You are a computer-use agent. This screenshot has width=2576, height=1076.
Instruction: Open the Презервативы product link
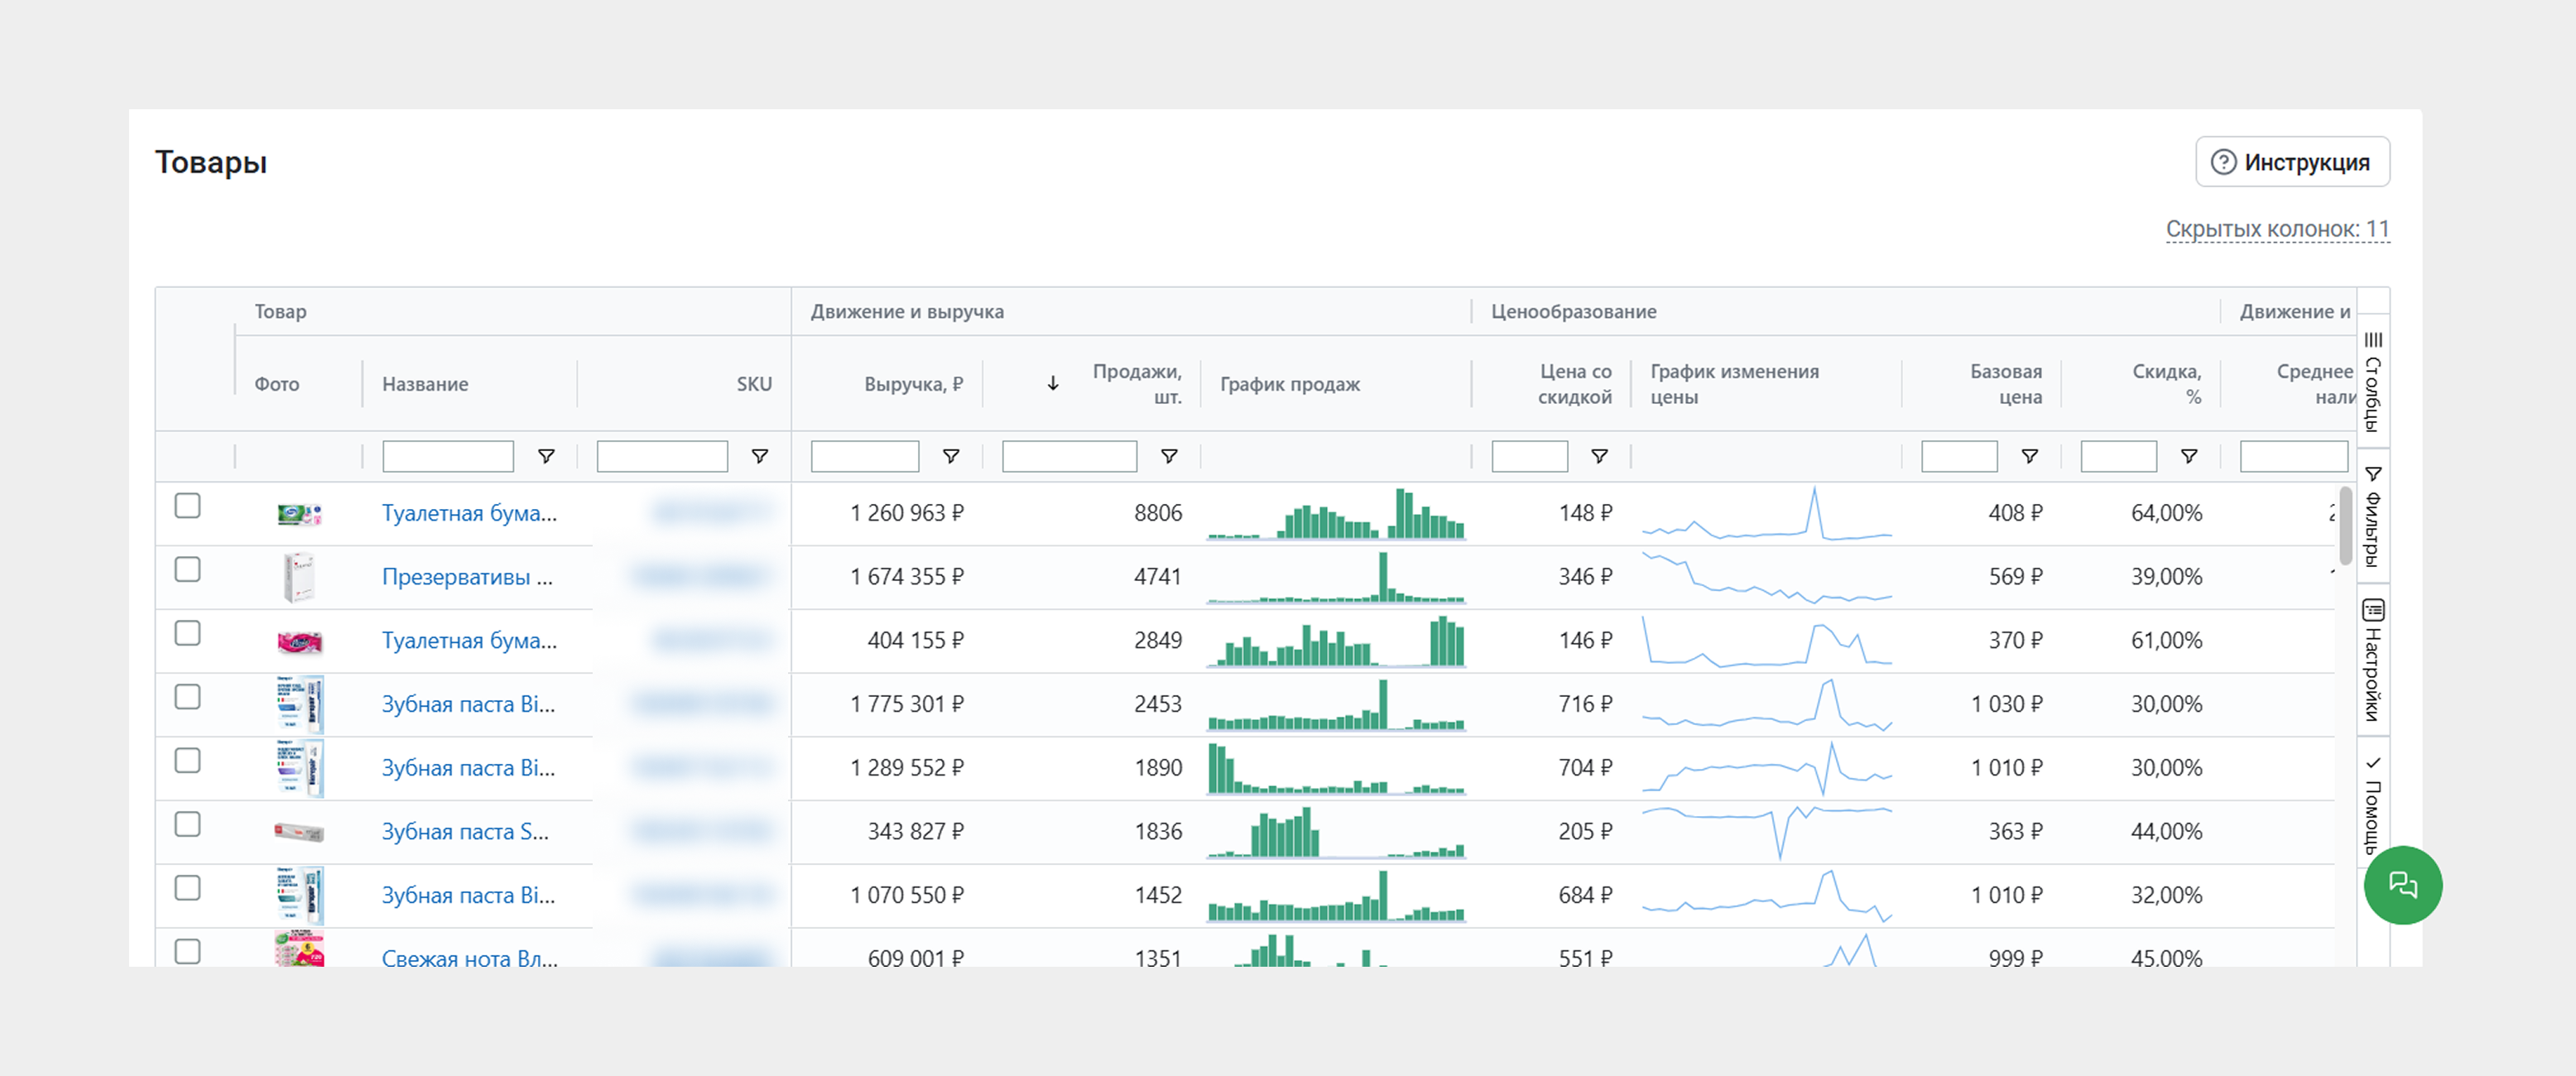tap(466, 577)
